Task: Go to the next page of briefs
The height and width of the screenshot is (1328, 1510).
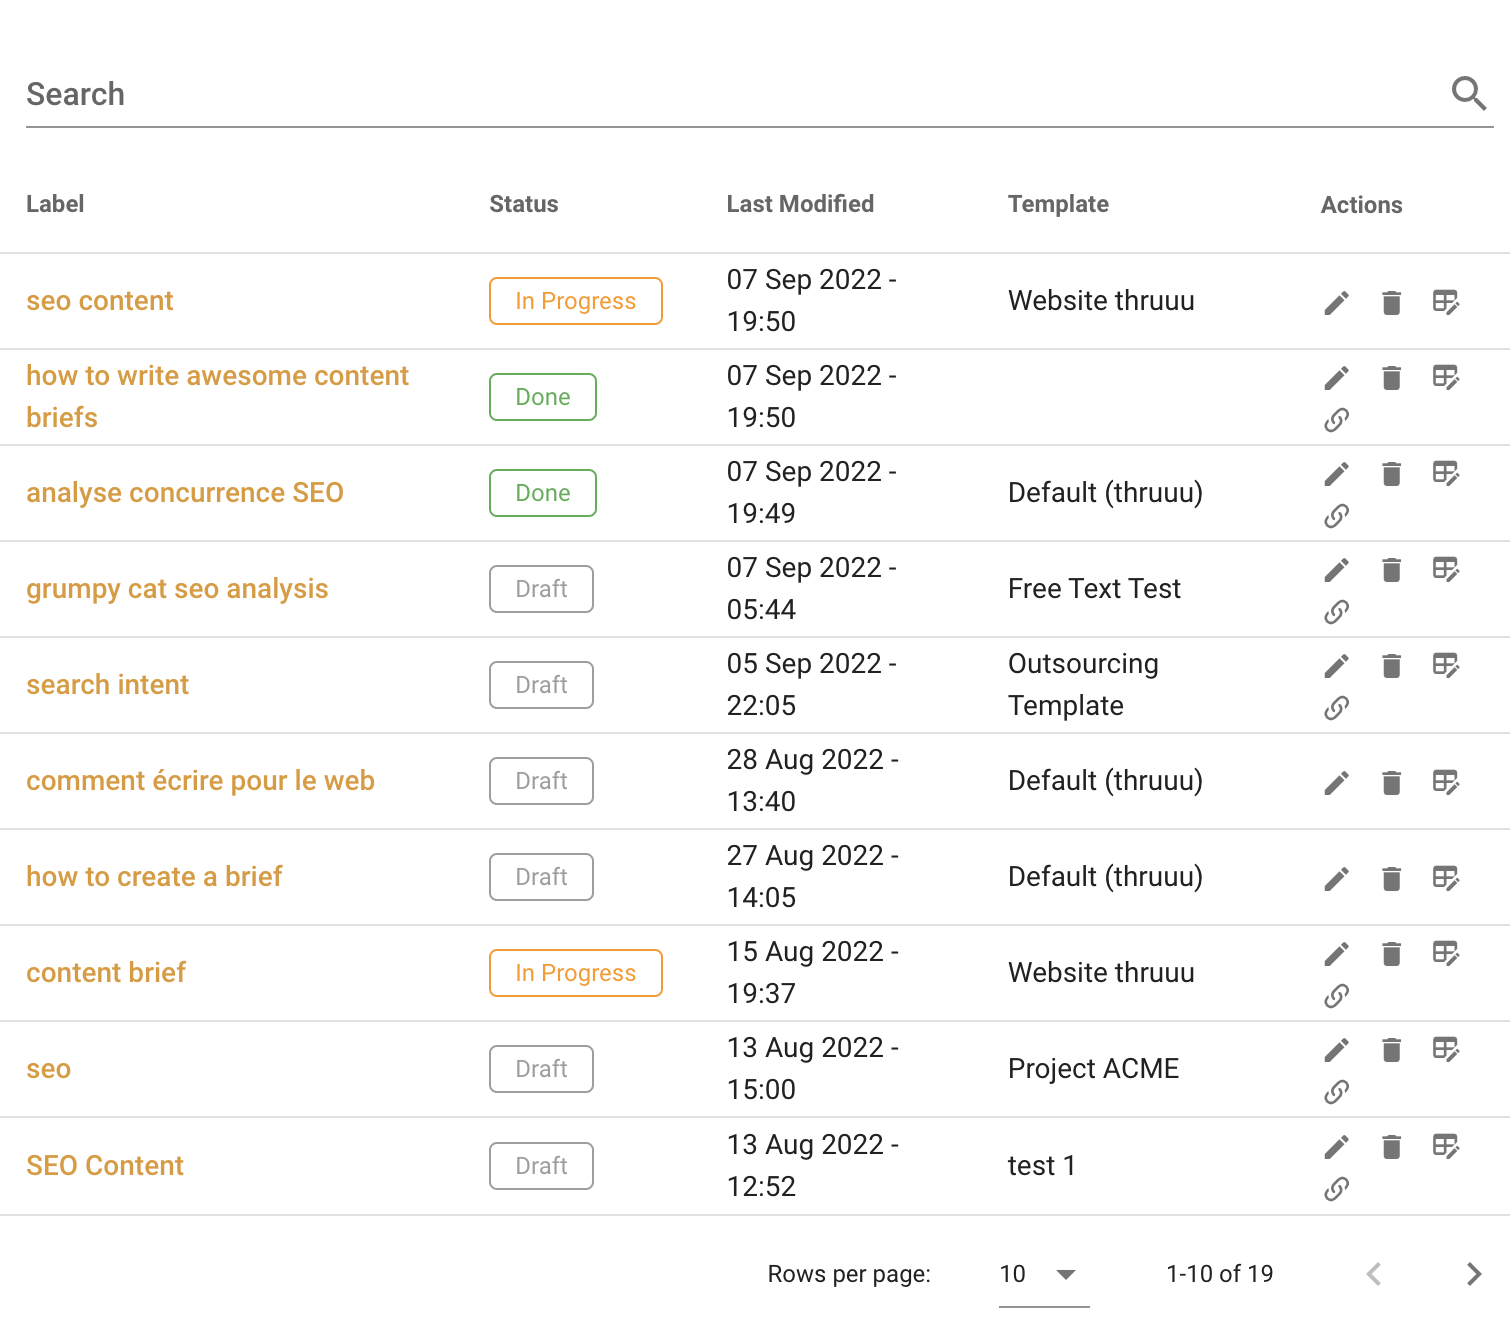Action: (1472, 1274)
